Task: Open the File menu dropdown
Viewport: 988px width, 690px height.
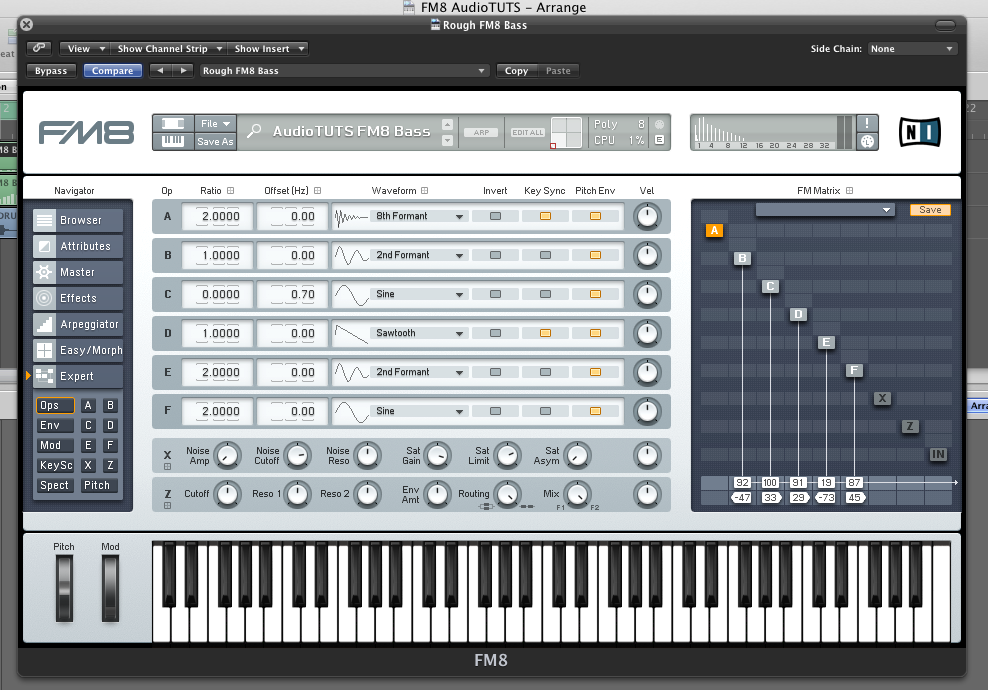Action: tap(215, 124)
